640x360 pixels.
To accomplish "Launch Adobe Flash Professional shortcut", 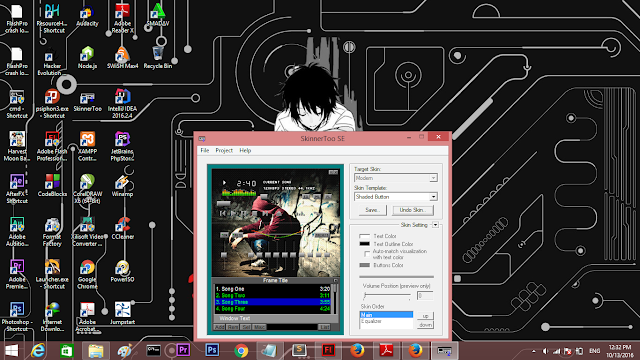I will (52, 146).
